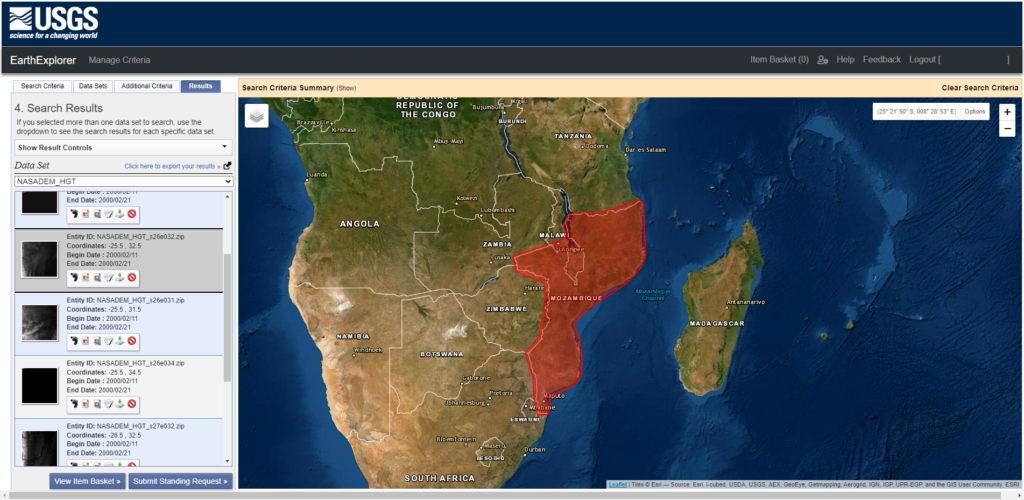The height and width of the screenshot is (500, 1024).
Task: Show browse overlay for NASADEM_HGT_s26e031.zip
Action: 85,341
